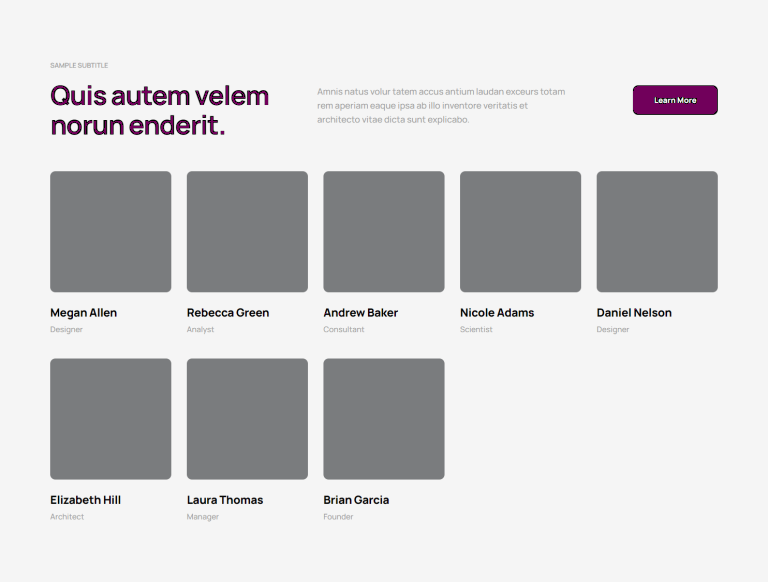Select the name Andrew Baker
Image resolution: width=768 pixels, height=582 pixels.
360,313
